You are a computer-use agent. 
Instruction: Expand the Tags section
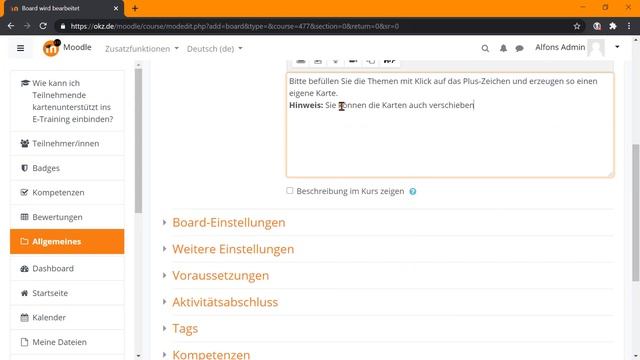[185, 329]
